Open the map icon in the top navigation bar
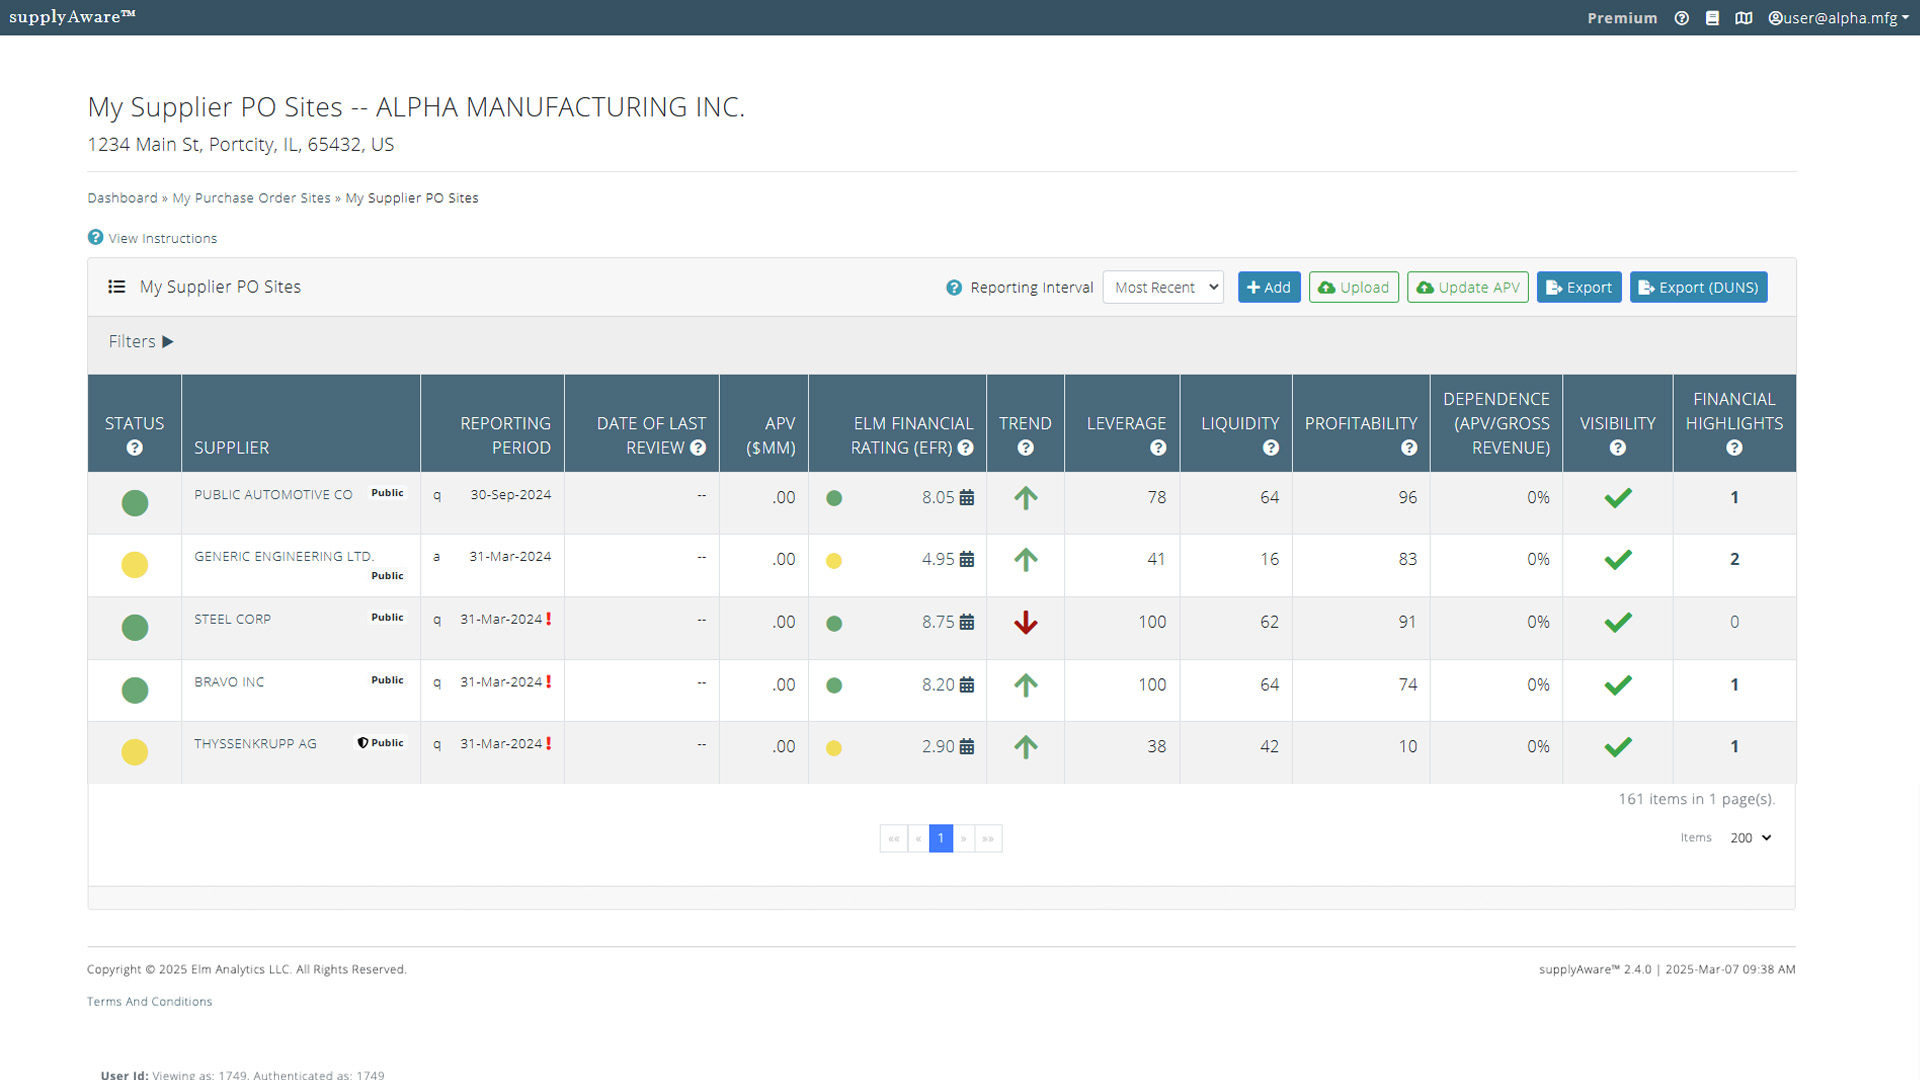Image resolution: width=1920 pixels, height=1080 pixels. 1744,17
